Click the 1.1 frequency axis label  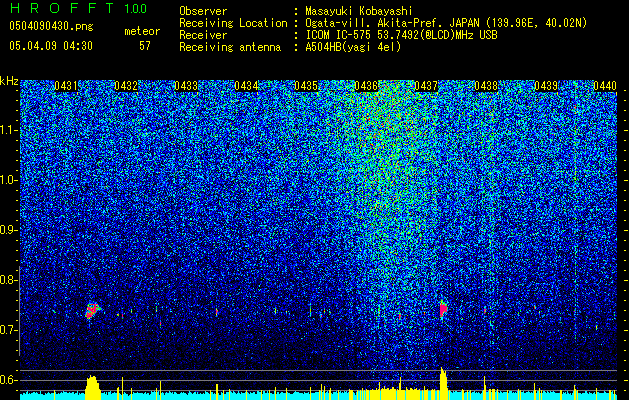click(8, 130)
